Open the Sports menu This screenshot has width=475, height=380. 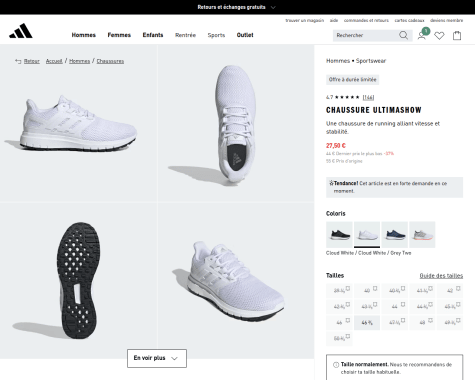(x=216, y=35)
